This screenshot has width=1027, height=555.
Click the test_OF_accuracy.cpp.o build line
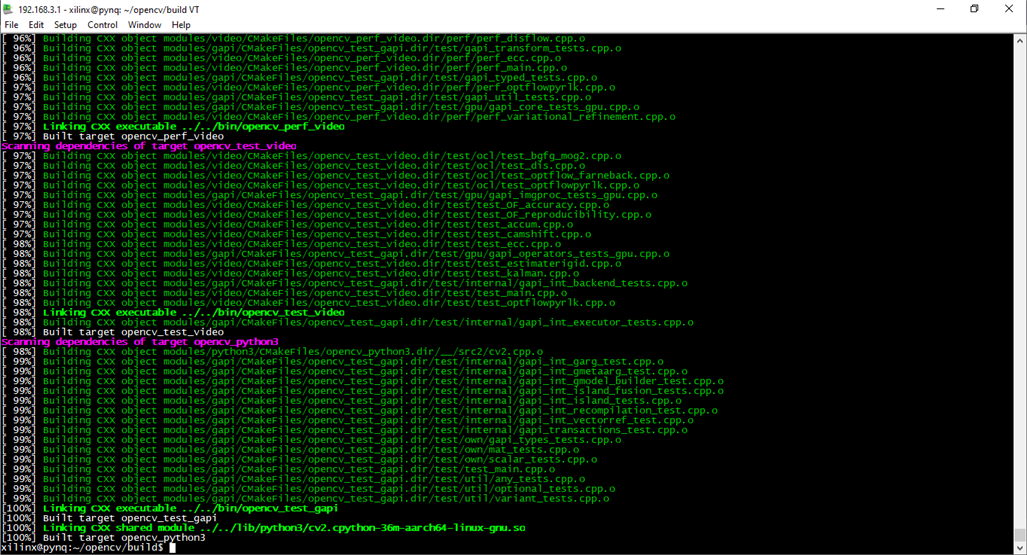(x=305, y=204)
